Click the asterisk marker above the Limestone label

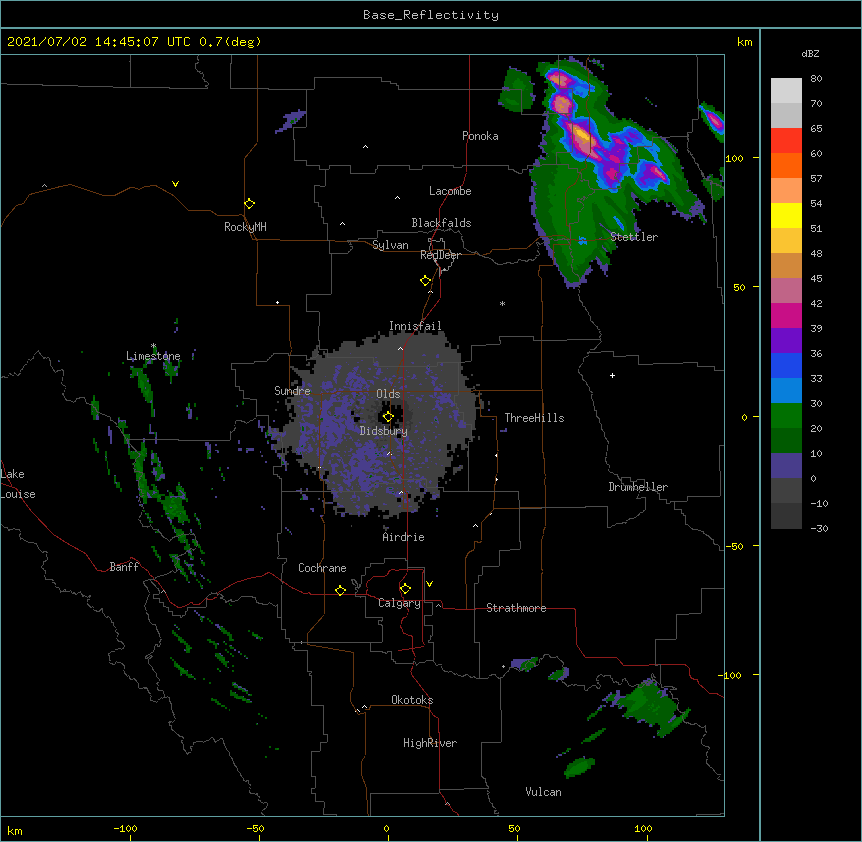153,346
